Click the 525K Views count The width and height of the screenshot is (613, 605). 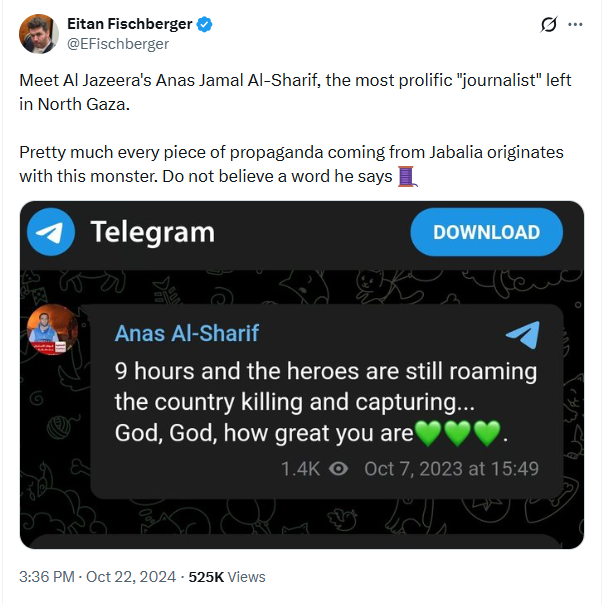tap(226, 576)
